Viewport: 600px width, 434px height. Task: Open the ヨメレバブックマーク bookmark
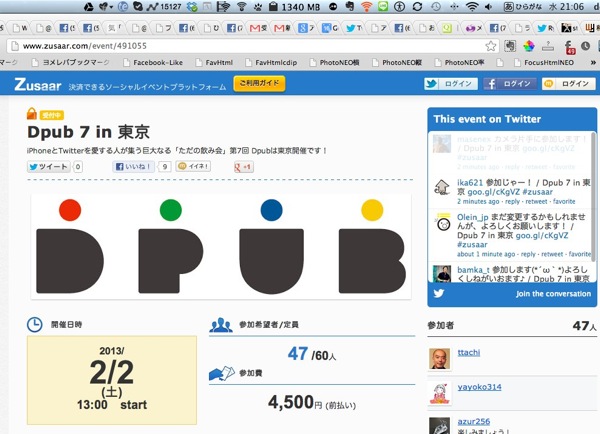click(71, 62)
